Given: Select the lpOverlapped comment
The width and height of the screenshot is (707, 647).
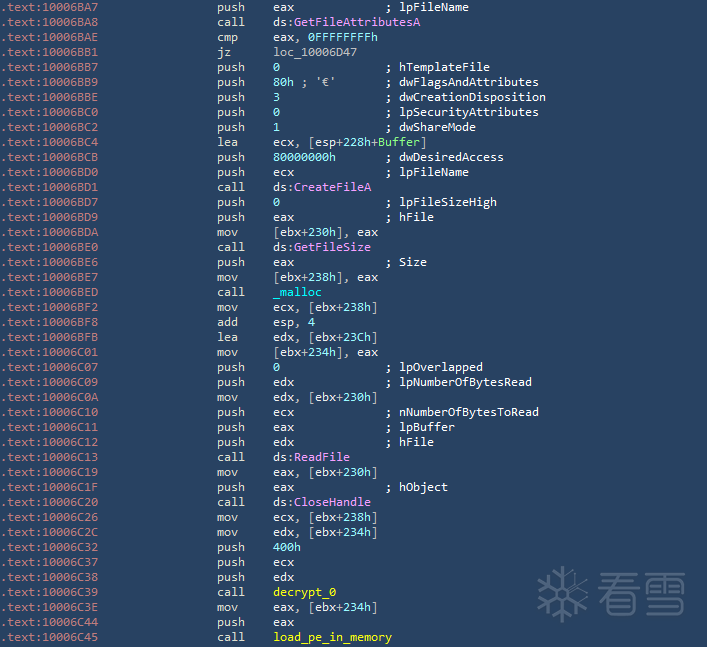Looking at the screenshot, I should tap(441, 367).
